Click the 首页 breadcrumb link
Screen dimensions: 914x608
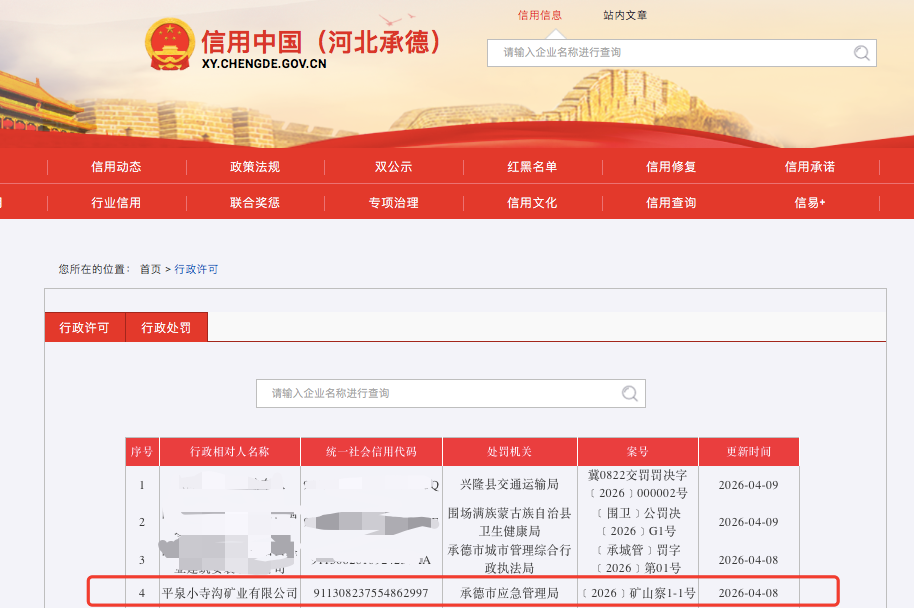pyautogui.click(x=150, y=269)
